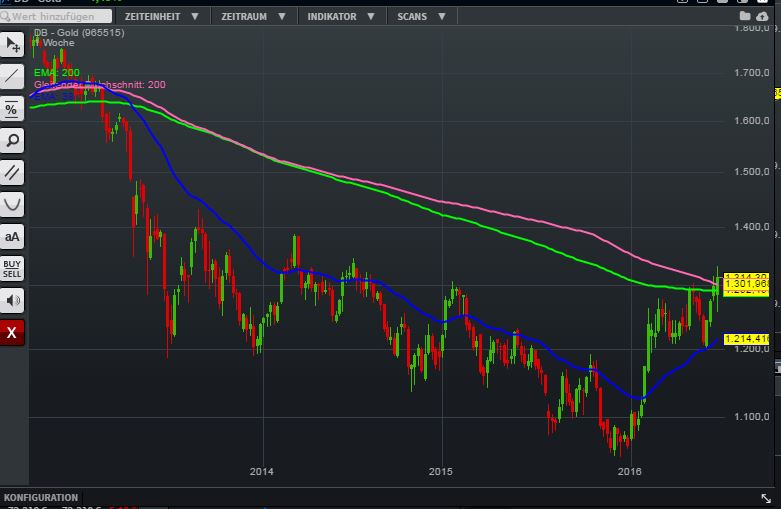Click the 'Wert hinzufügen' search field
Screen dimensions: 781x509
click(56, 16)
